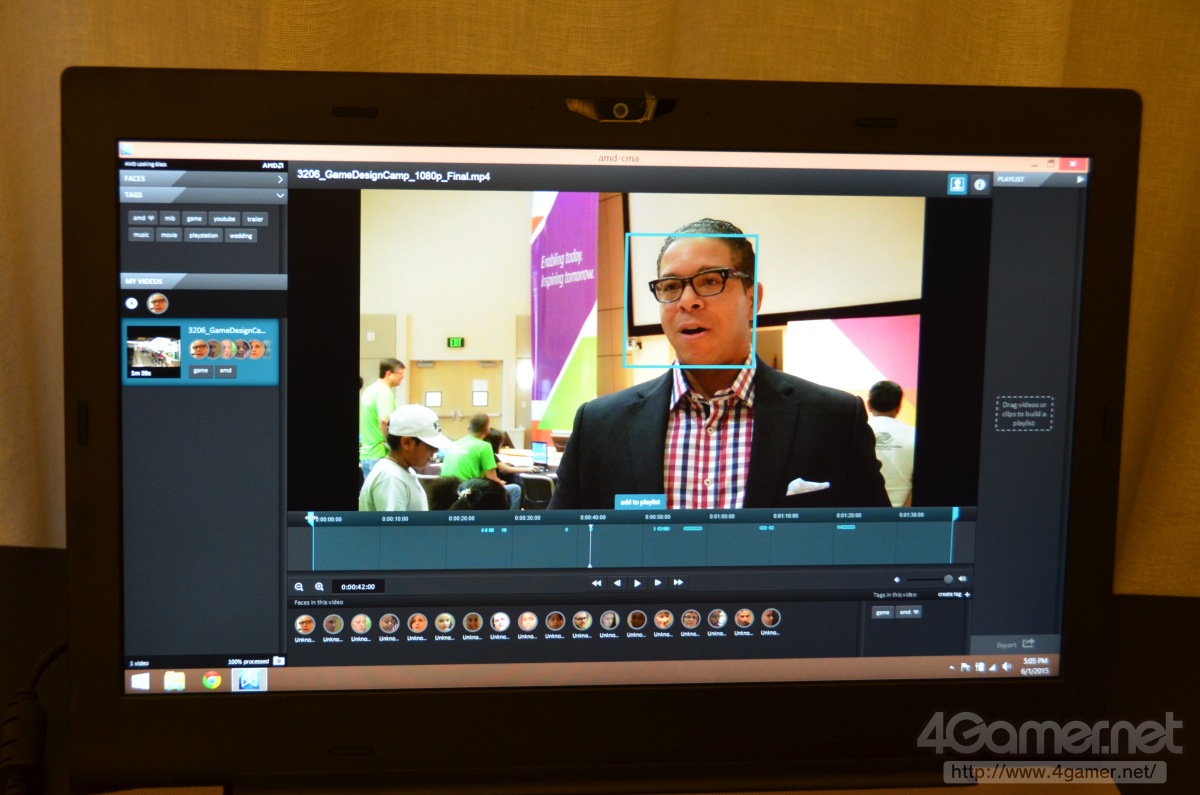1200x795 pixels.
Task: Toggle the face detection overlay icon
Action: coord(957,184)
